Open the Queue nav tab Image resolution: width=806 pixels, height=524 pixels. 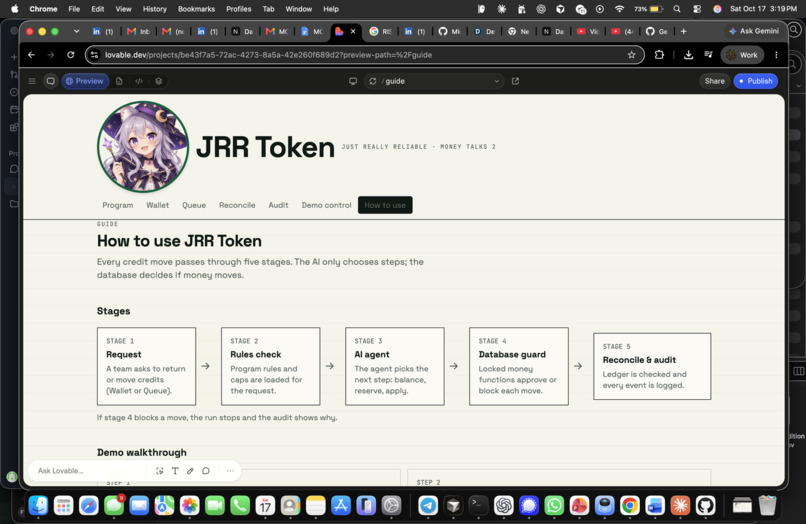click(194, 205)
